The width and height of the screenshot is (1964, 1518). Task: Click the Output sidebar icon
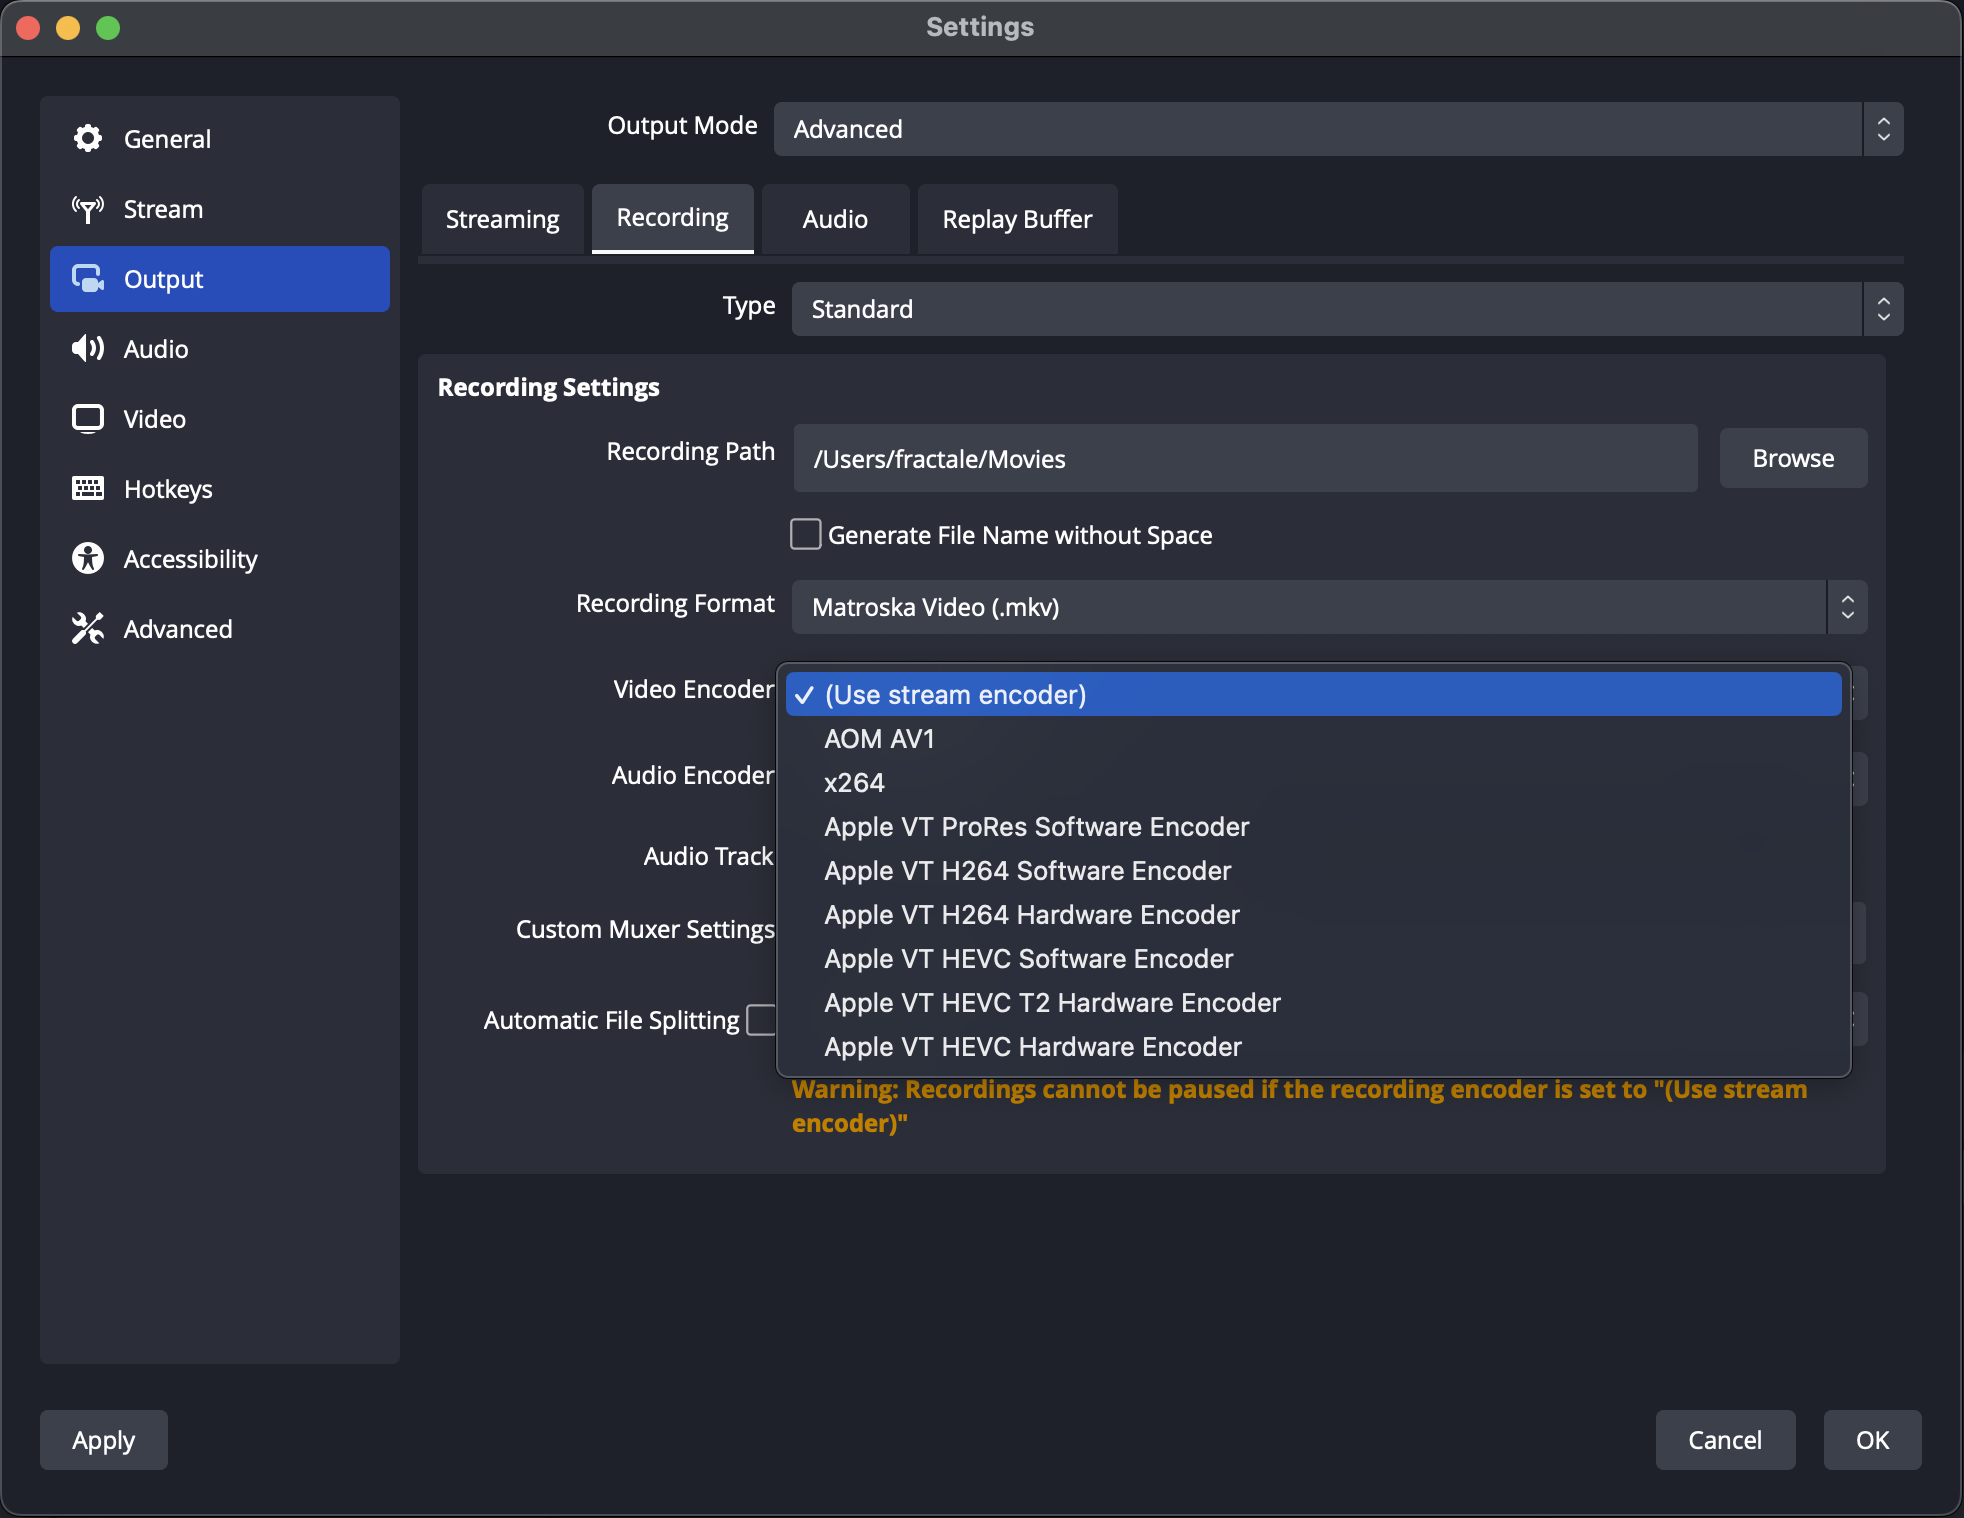[87, 279]
